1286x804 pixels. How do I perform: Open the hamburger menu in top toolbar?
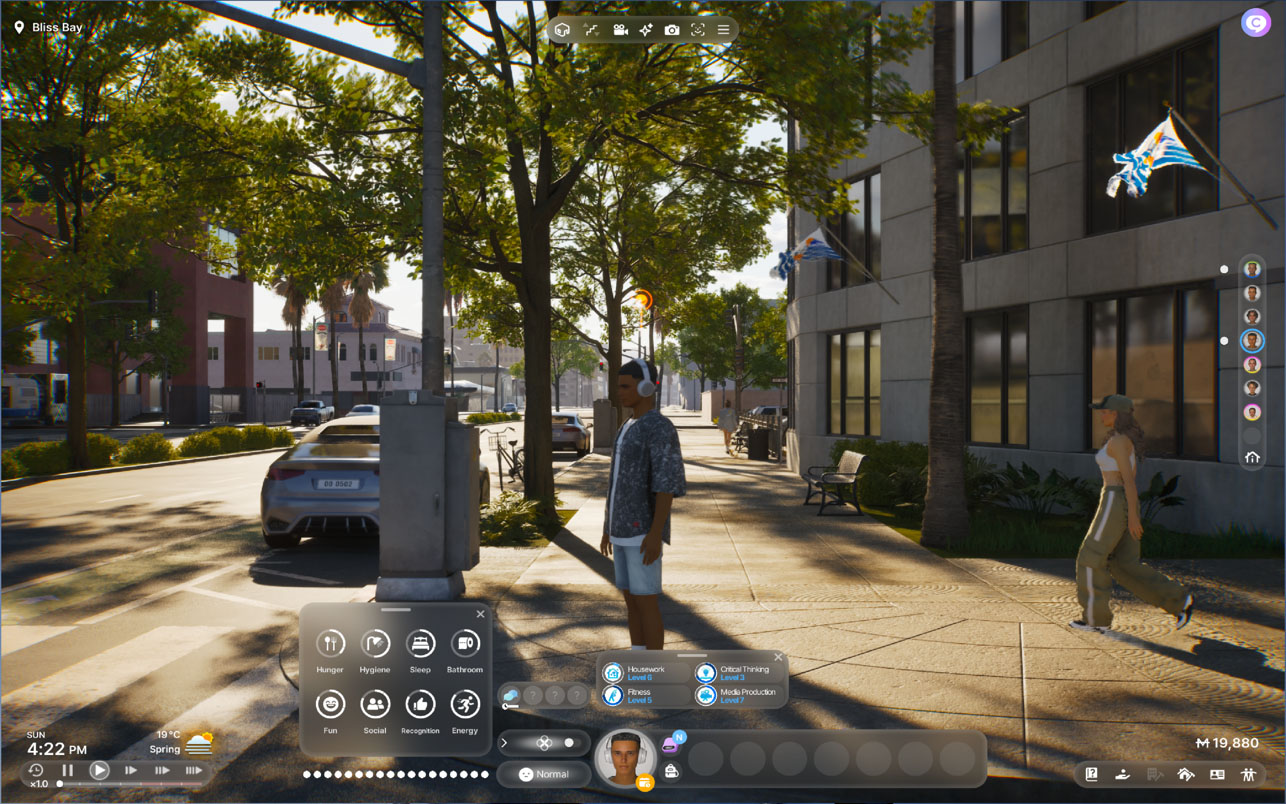723,30
